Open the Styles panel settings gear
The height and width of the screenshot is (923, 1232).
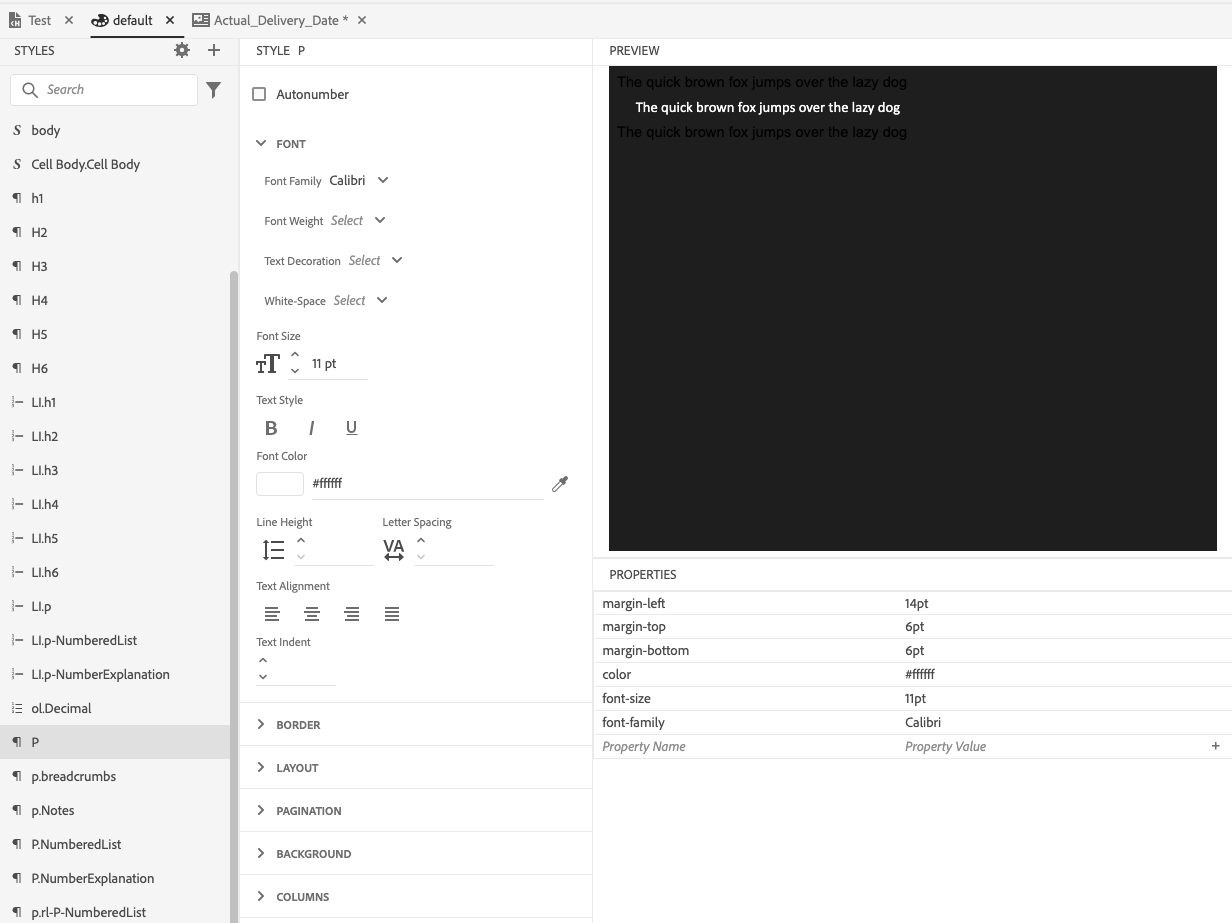tap(182, 49)
